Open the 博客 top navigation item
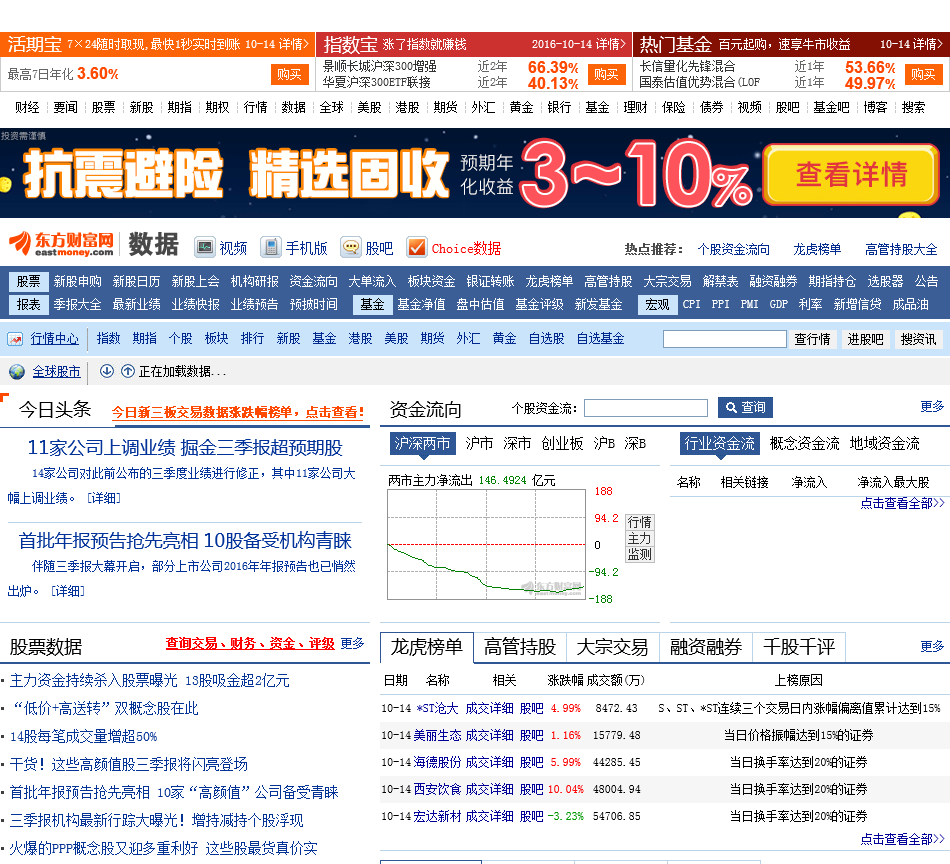The height and width of the screenshot is (864, 950). point(875,107)
